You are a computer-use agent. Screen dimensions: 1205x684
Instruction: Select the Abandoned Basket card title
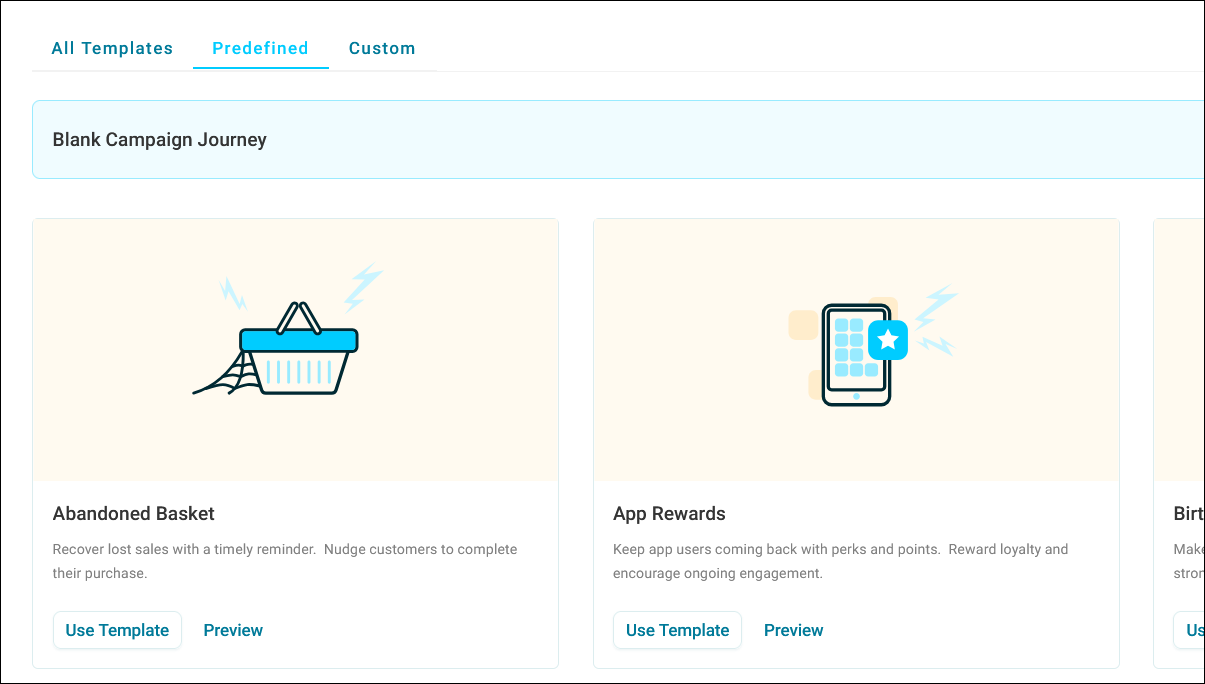tap(134, 514)
